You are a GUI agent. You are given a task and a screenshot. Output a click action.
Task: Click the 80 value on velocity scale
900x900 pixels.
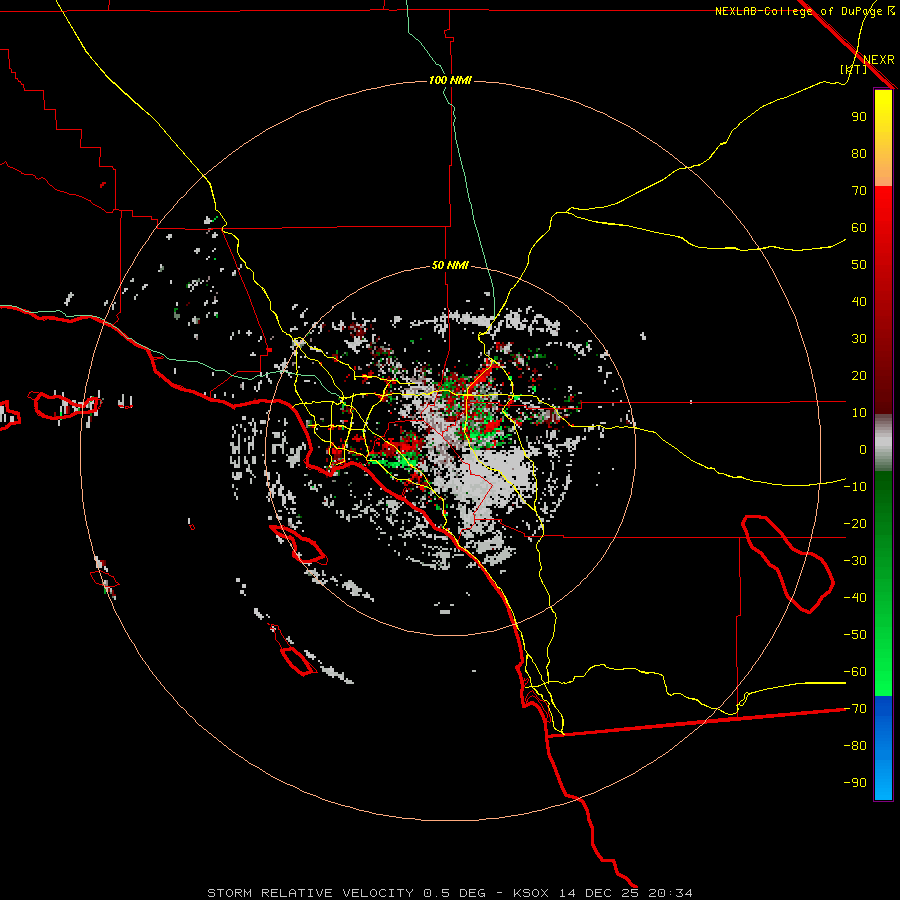(859, 154)
